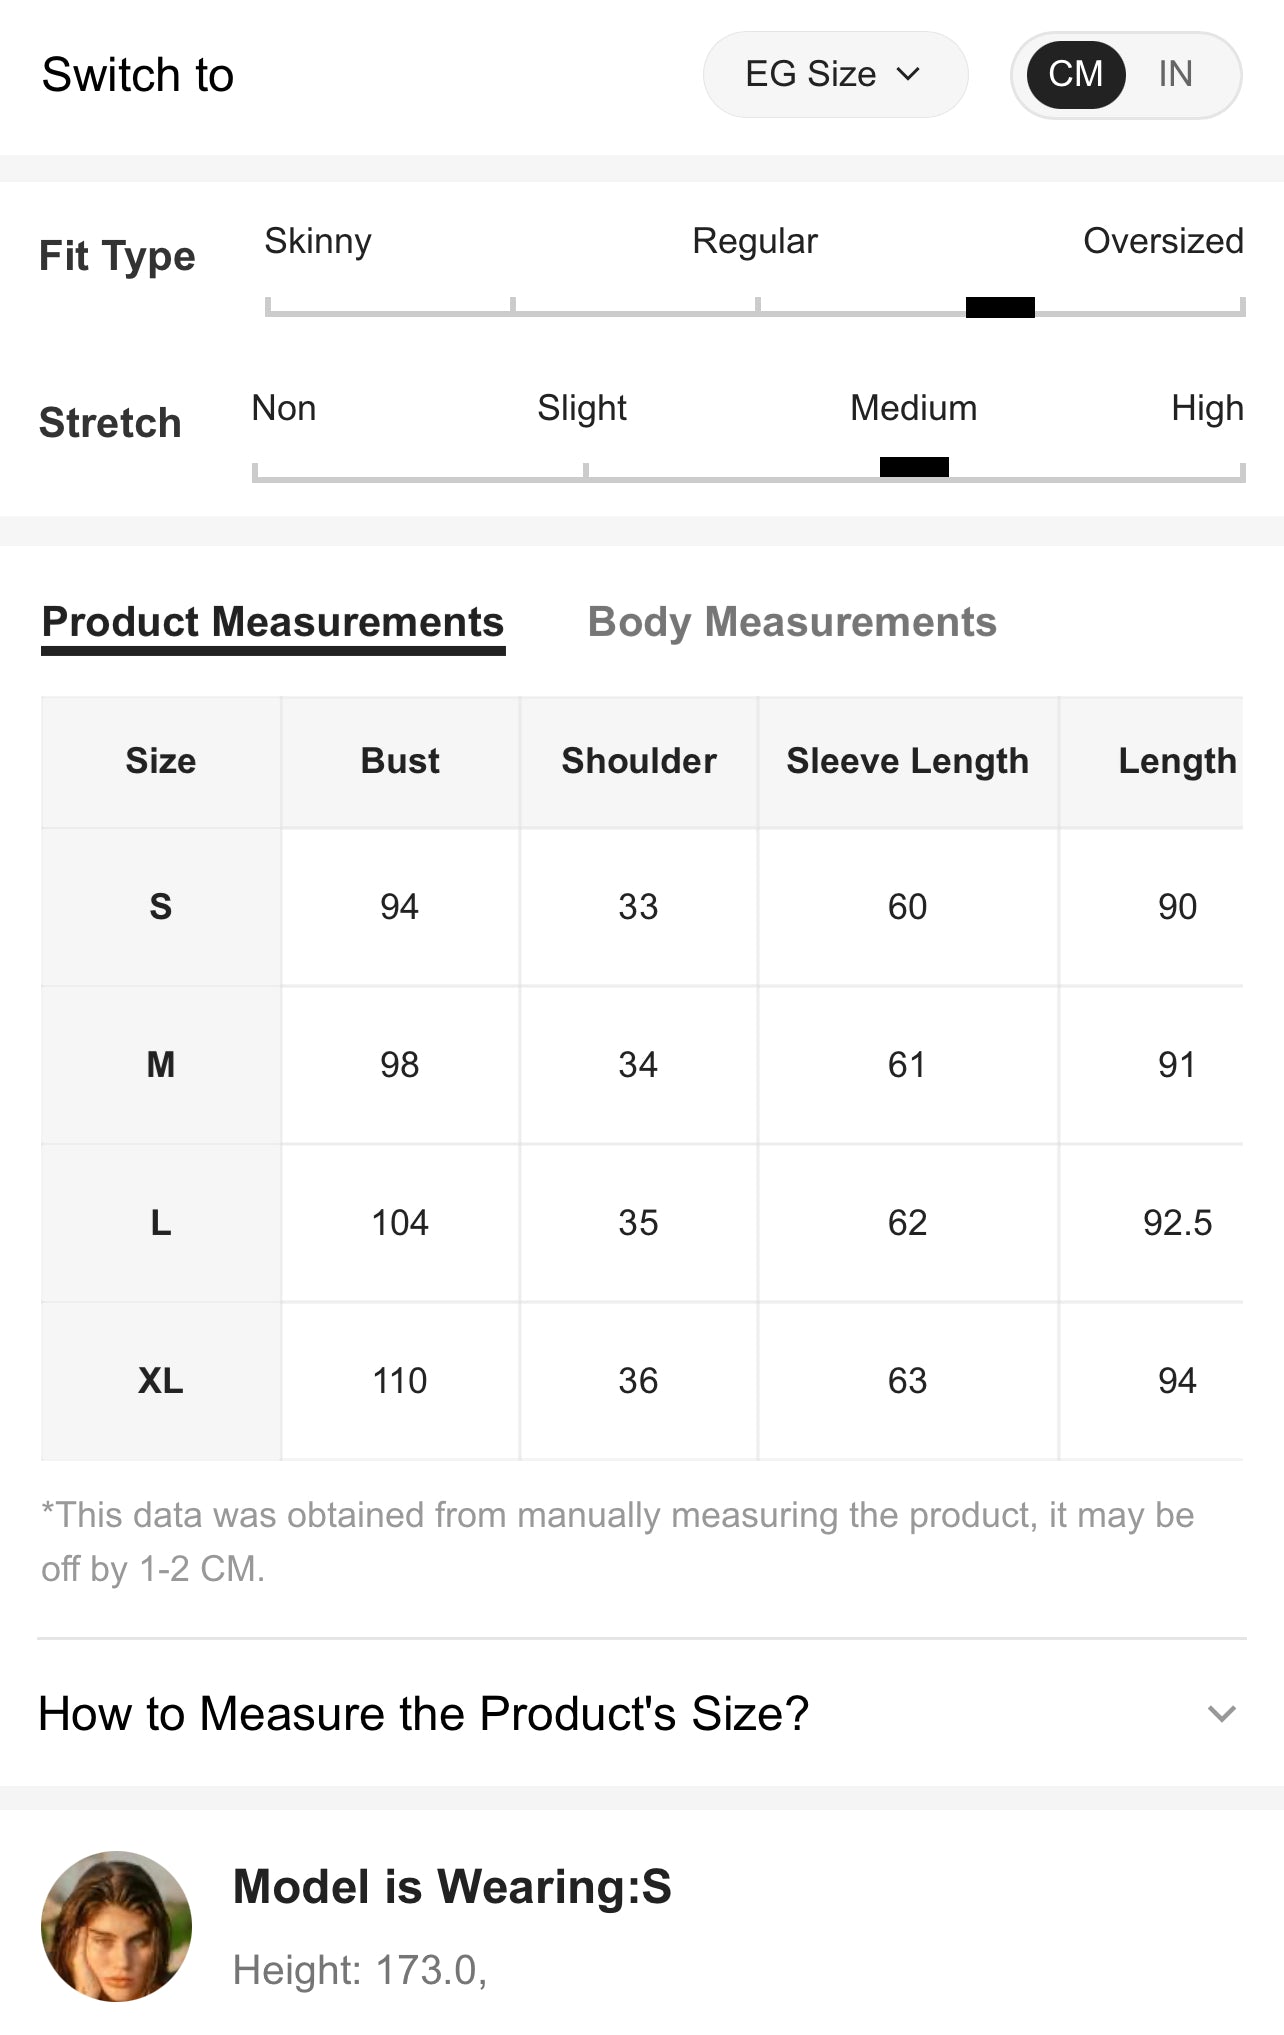Select the L size row

click(160, 1223)
